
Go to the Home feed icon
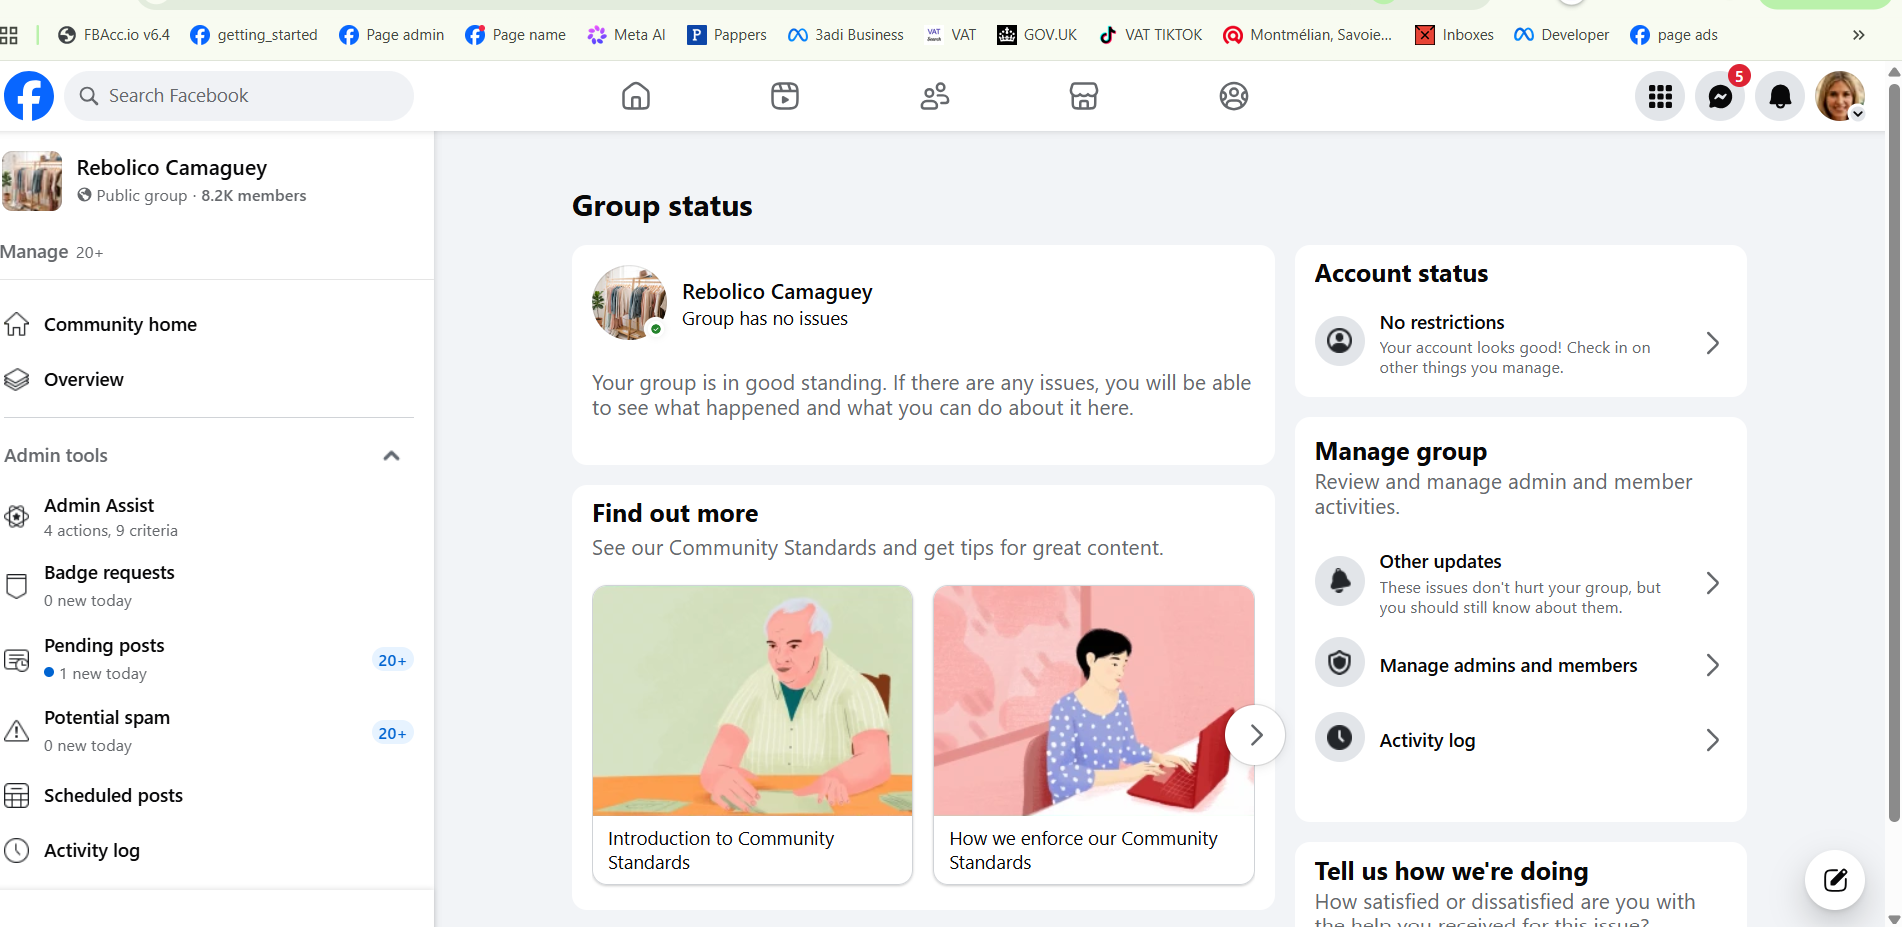tap(636, 96)
